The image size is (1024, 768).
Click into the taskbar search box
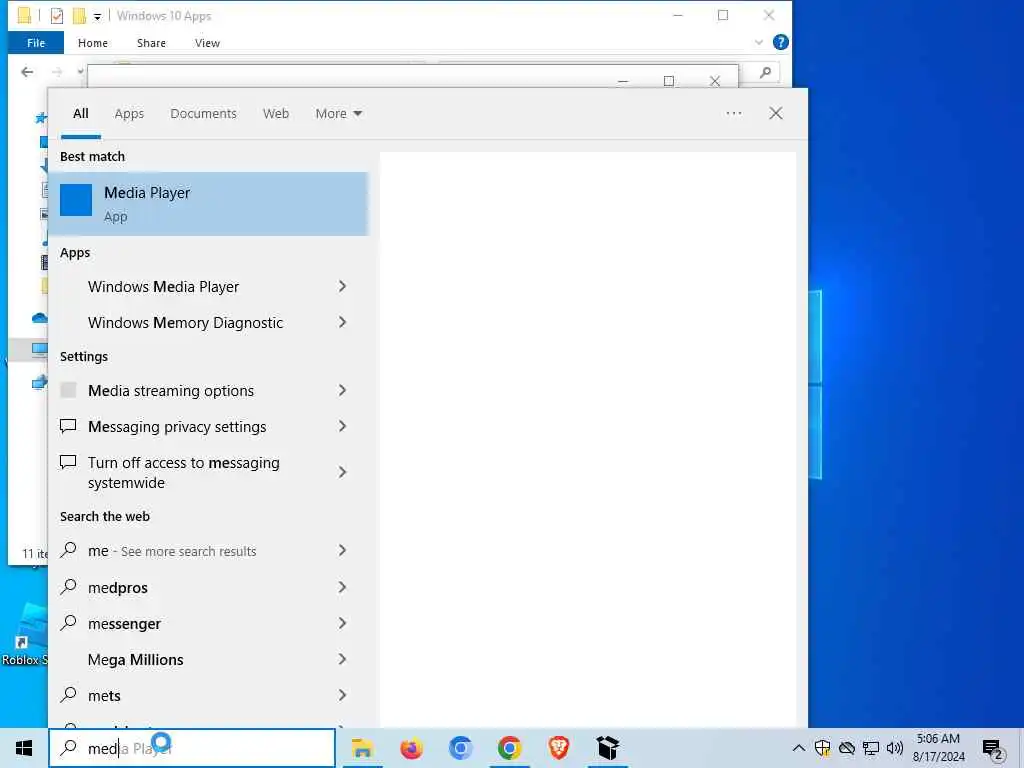pos(192,748)
